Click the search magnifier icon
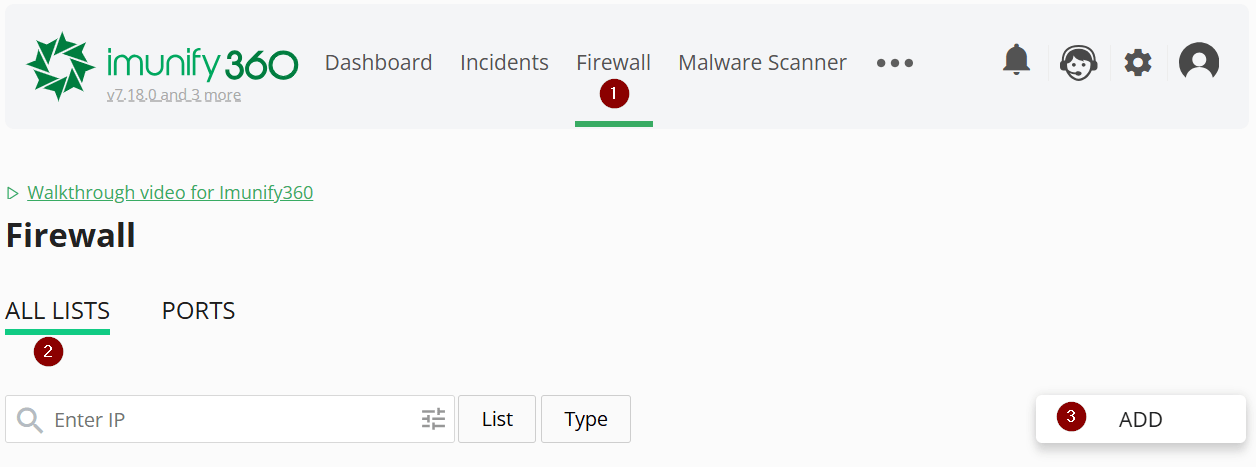The width and height of the screenshot is (1256, 467). (x=30, y=420)
